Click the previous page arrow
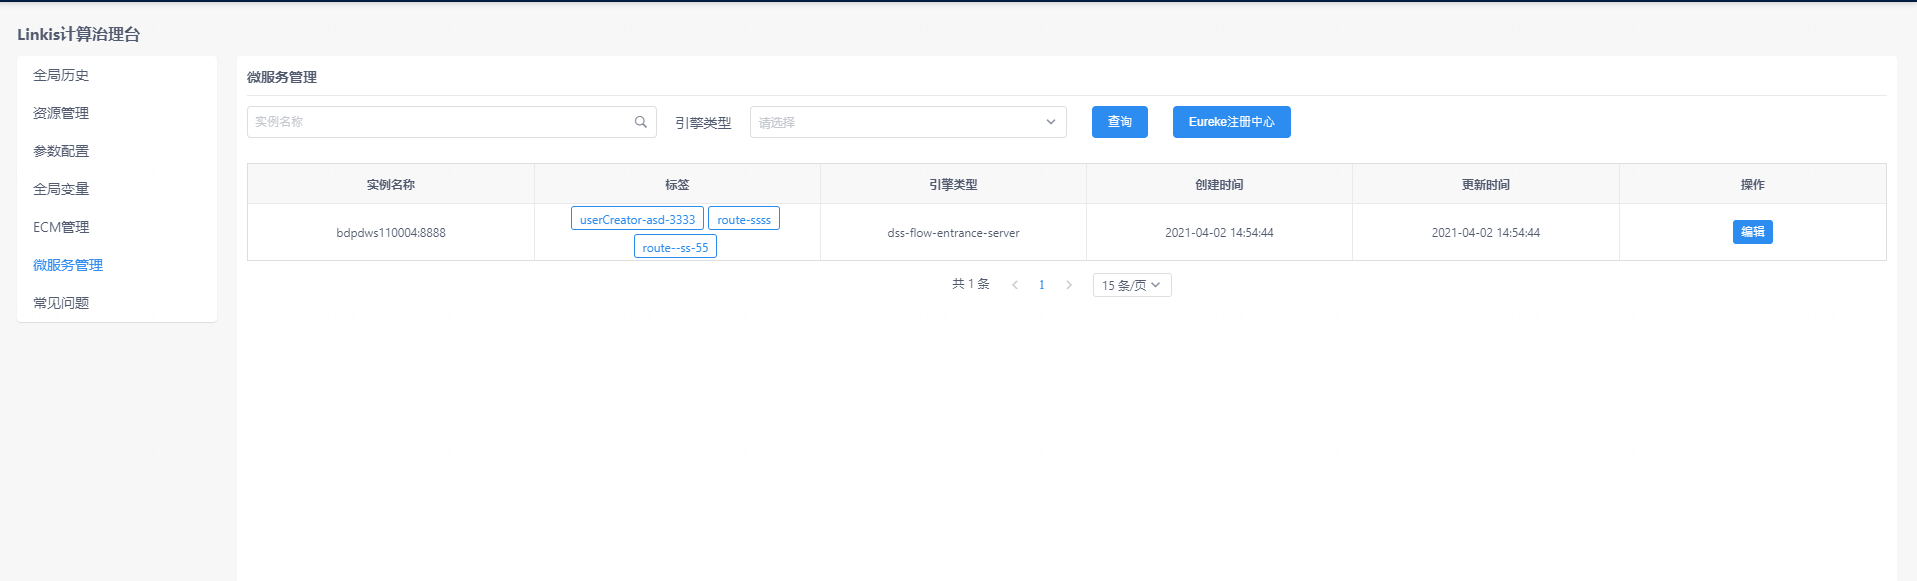Image resolution: width=1917 pixels, height=581 pixels. [x=1015, y=285]
